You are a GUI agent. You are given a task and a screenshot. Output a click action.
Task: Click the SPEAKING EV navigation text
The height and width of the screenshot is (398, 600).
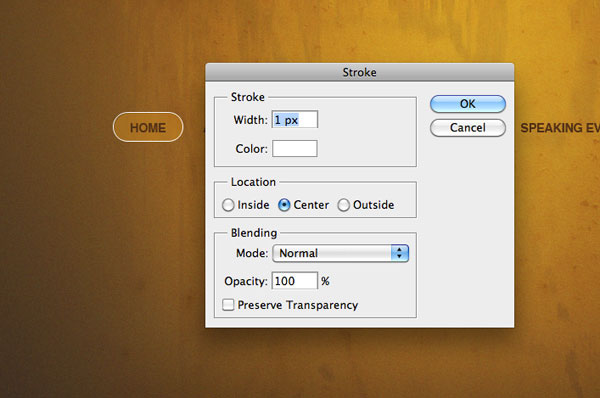(x=560, y=128)
